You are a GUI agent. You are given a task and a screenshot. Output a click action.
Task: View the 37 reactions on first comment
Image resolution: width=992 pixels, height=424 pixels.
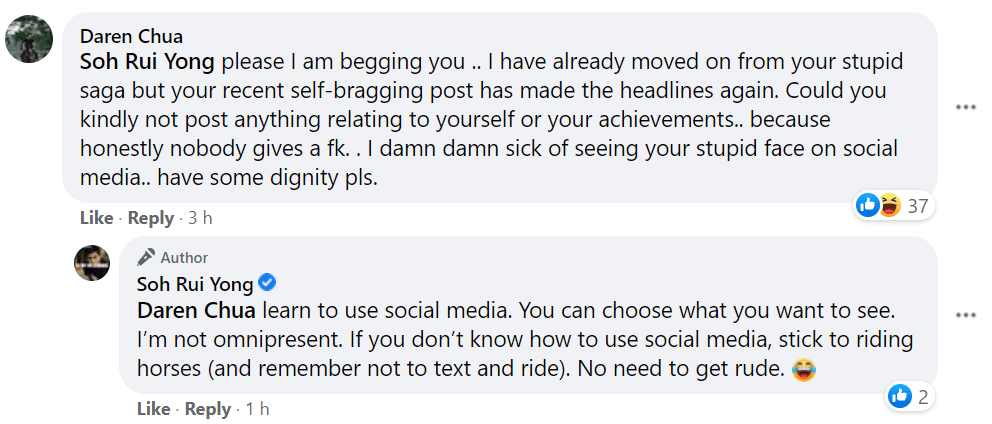click(x=917, y=206)
